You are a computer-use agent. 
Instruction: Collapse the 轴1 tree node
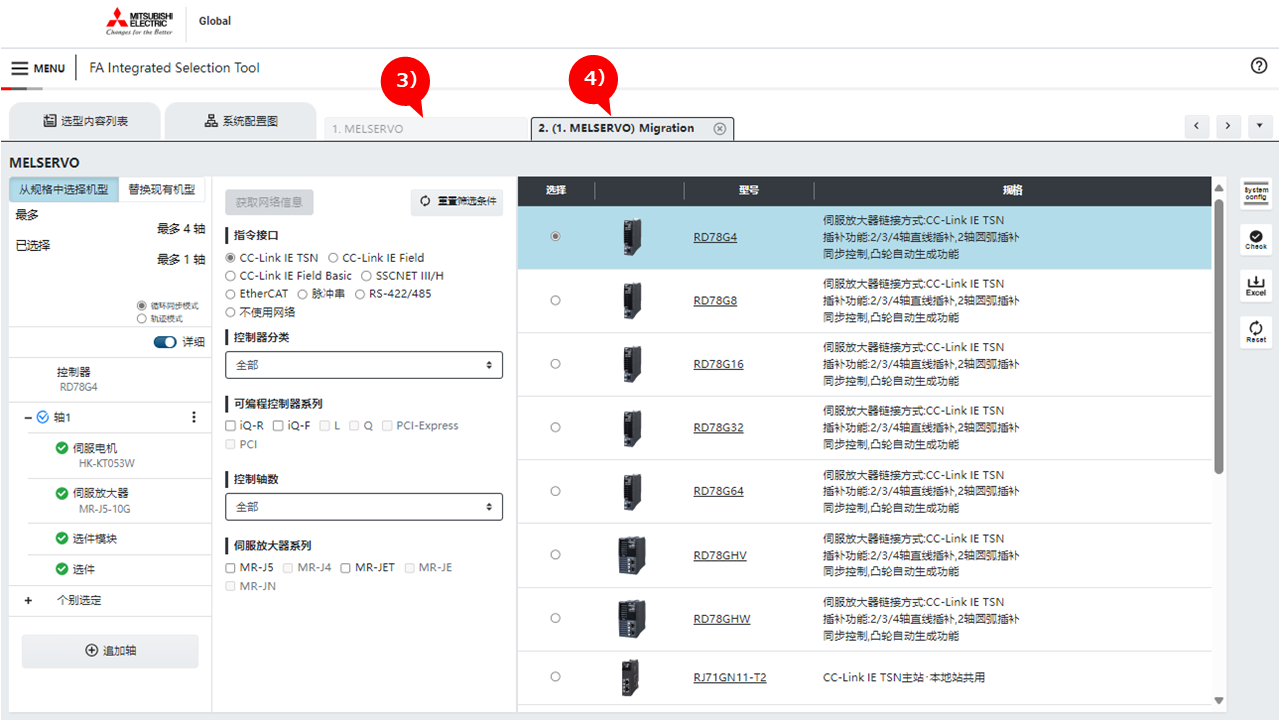point(28,417)
